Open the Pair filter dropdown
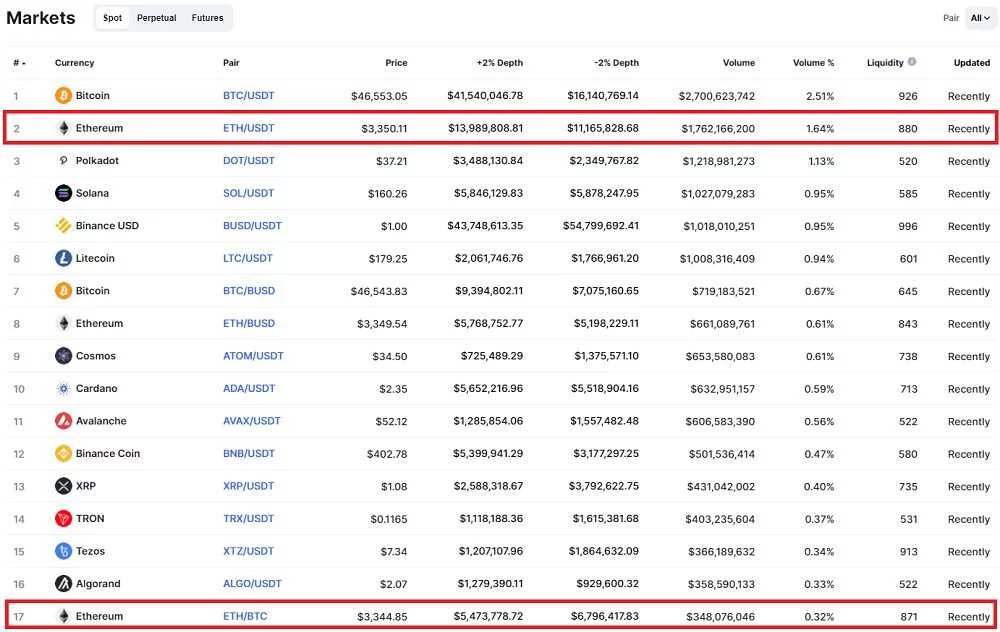The height and width of the screenshot is (632, 1000). point(980,18)
